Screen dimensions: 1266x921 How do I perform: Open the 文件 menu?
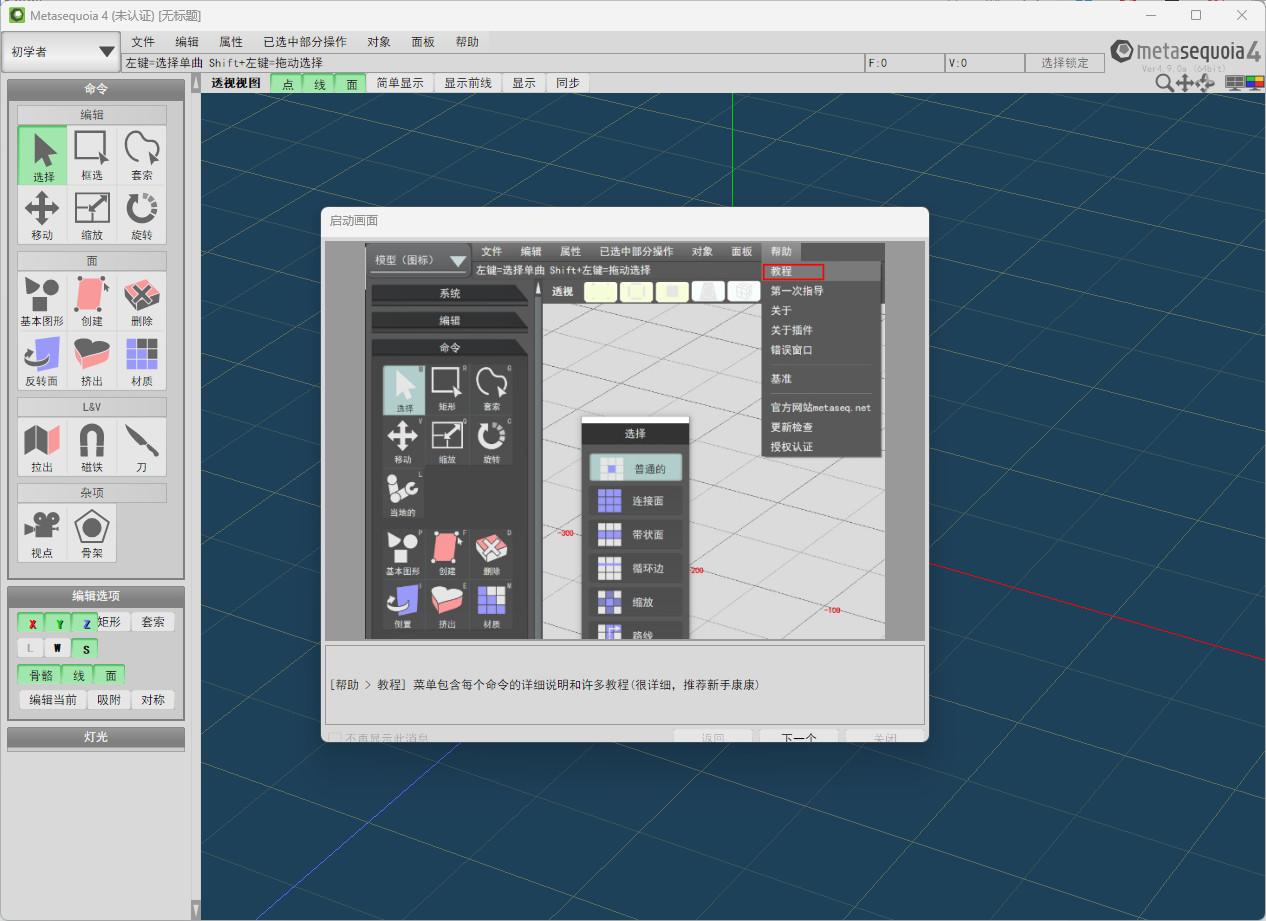[143, 42]
